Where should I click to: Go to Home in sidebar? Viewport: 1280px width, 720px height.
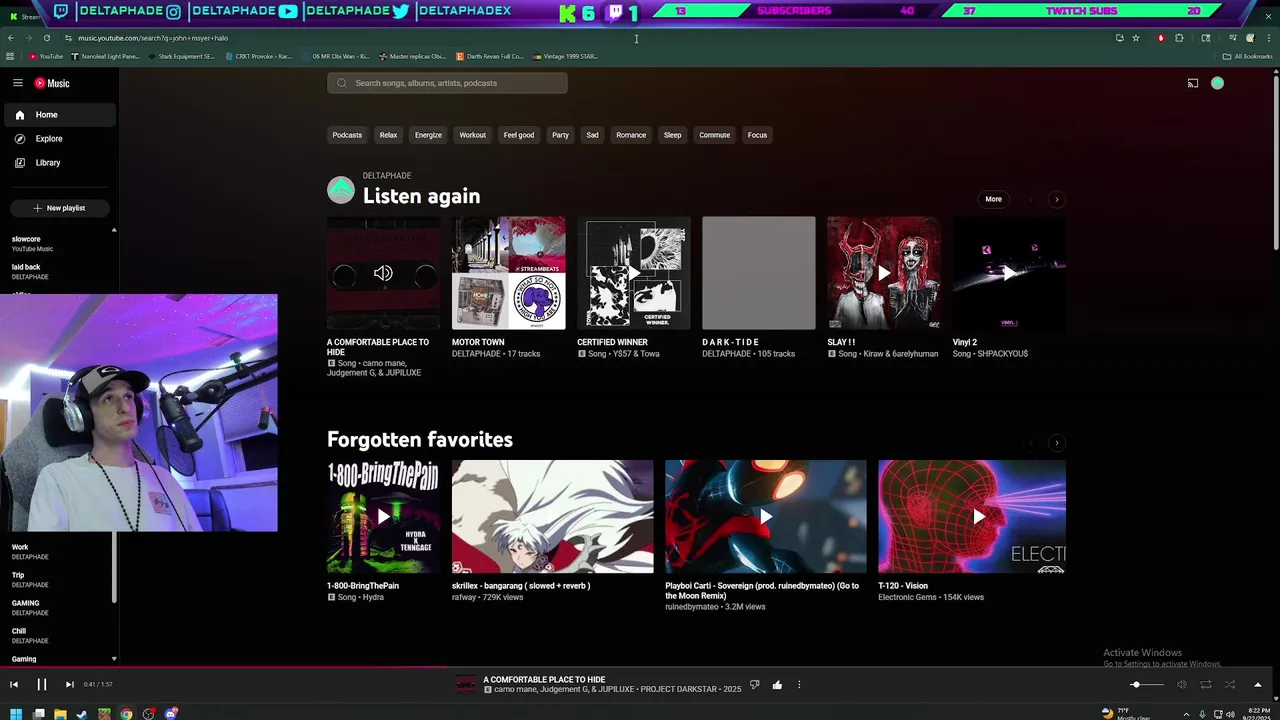(x=59, y=115)
